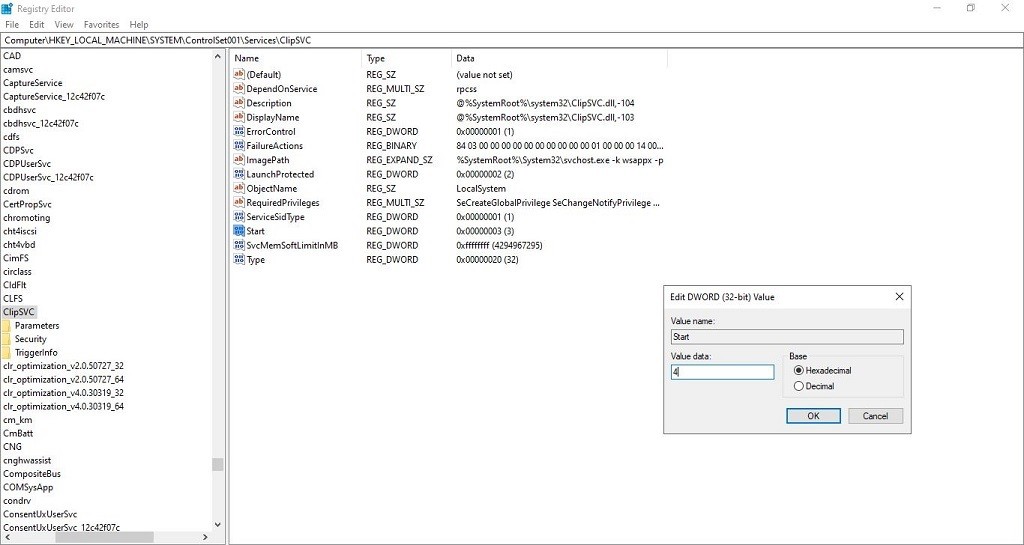The height and width of the screenshot is (545, 1024).
Task: Select the CompositeBus key
Action: [32, 474]
